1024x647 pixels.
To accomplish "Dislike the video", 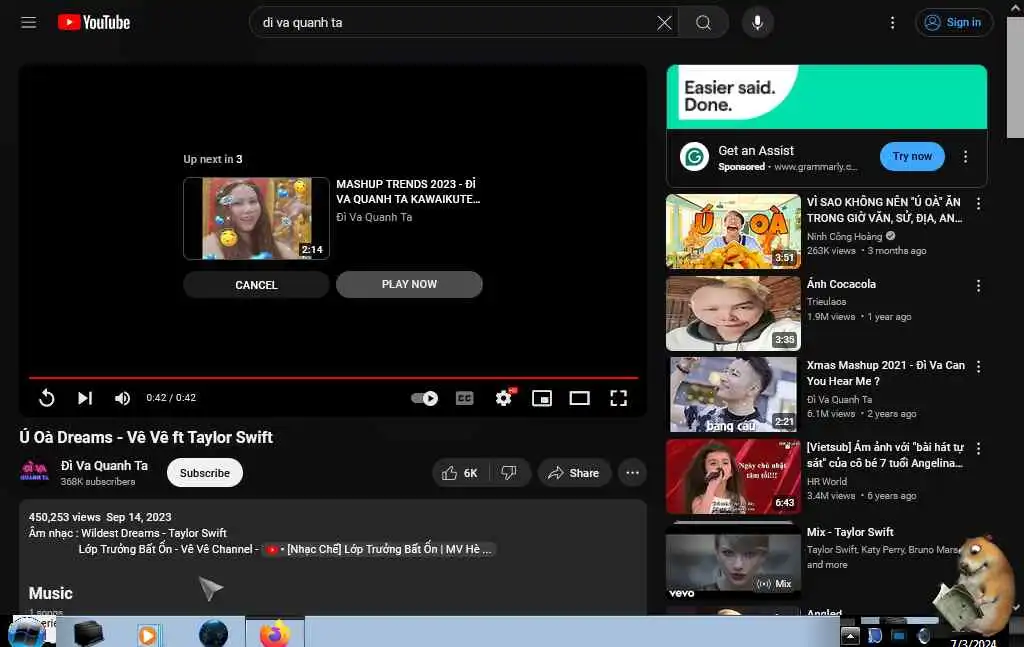I will point(509,473).
